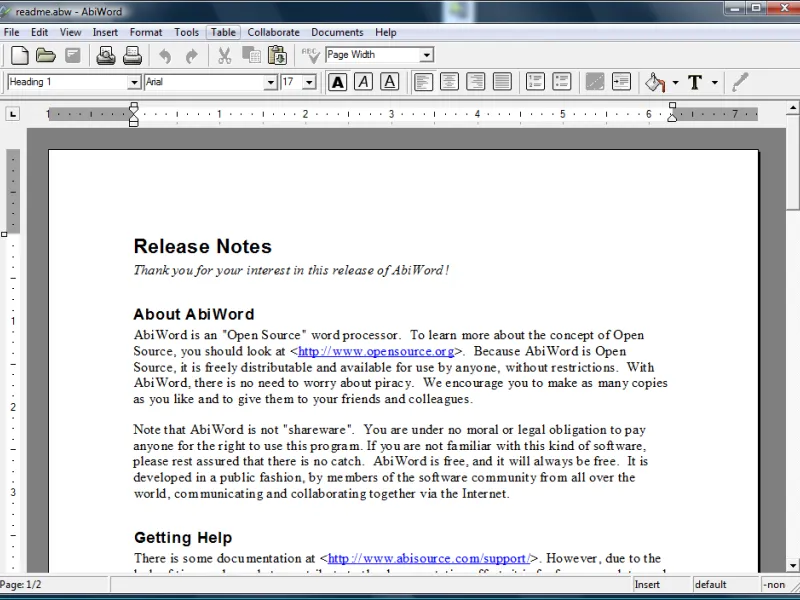Select the format painter brush icon

pos(740,82)
